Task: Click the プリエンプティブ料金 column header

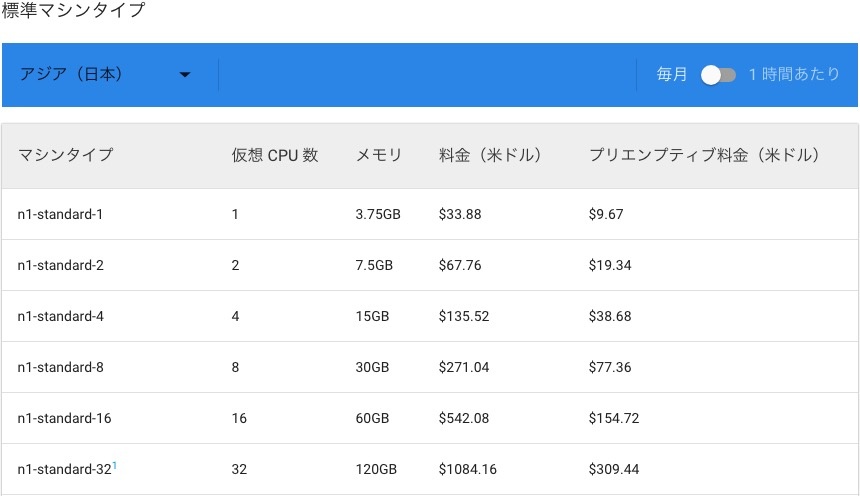Action: click(704, 155)
